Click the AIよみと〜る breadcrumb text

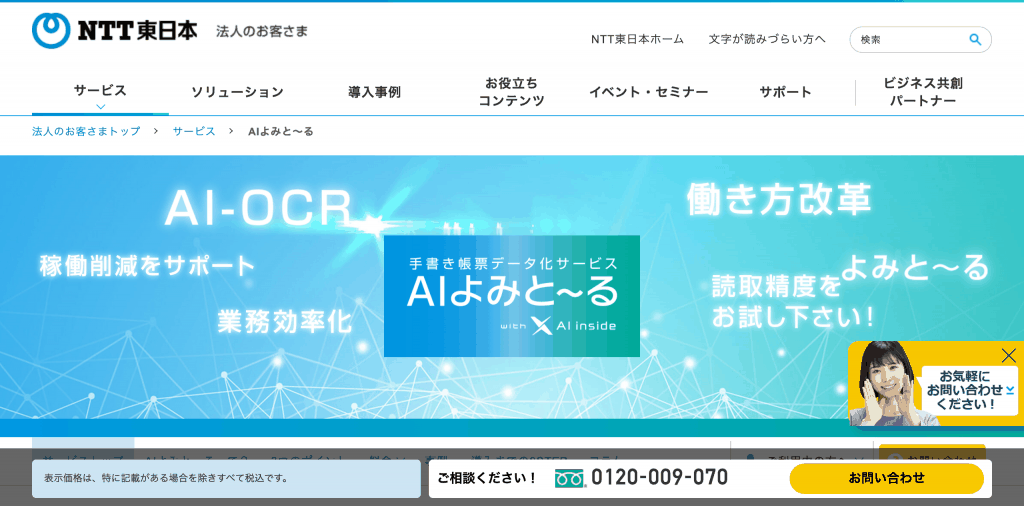(x=281, y=131)
